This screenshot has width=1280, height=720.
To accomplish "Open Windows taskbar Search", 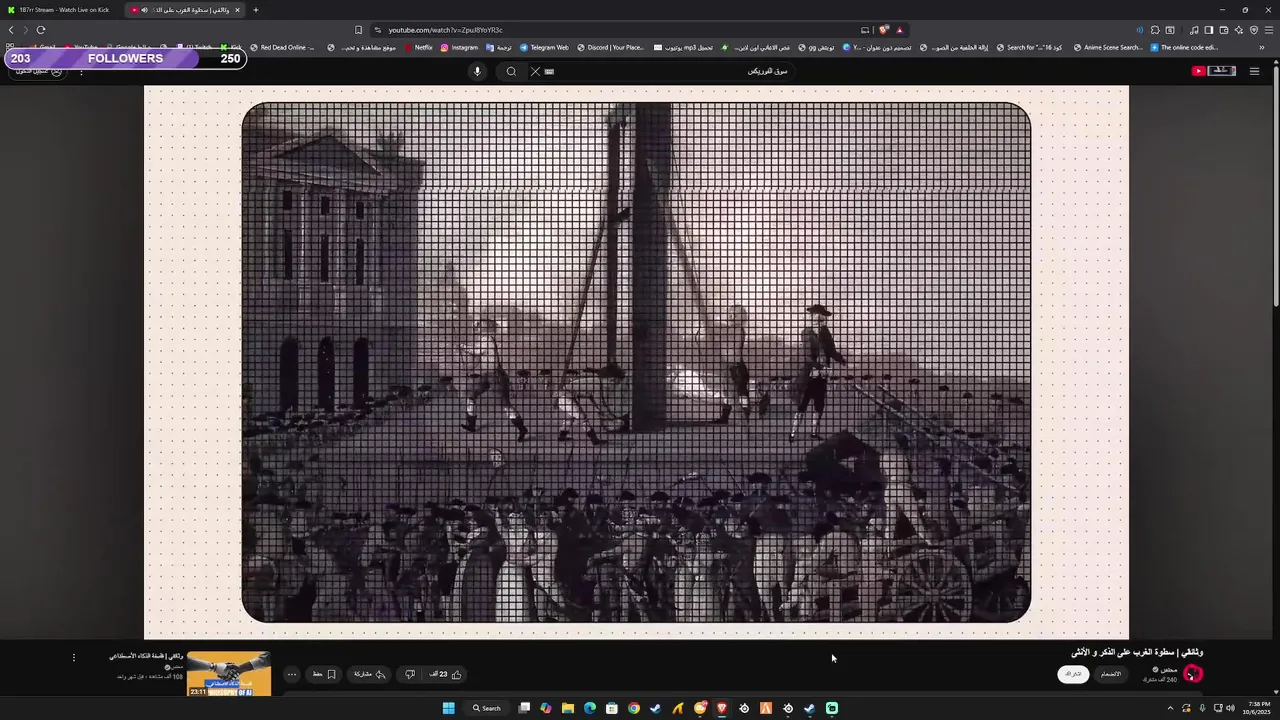I will click(x=487, y=708).
